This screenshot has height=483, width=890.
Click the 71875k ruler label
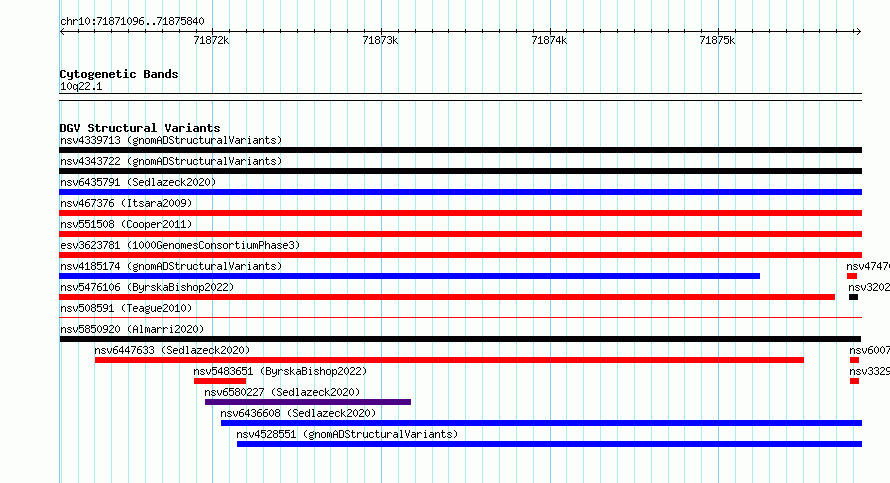(717, 41)
